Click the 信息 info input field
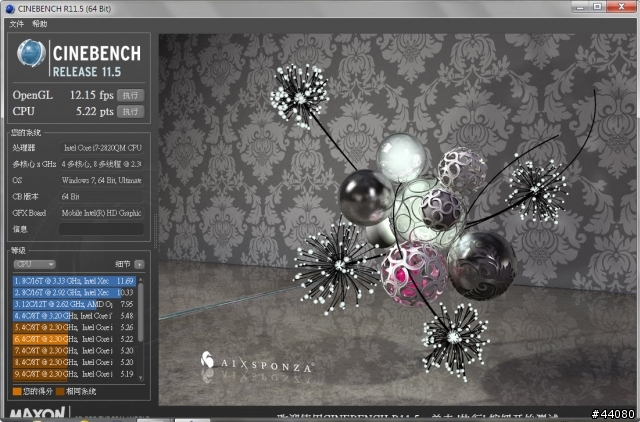 [x=102, y=229]
